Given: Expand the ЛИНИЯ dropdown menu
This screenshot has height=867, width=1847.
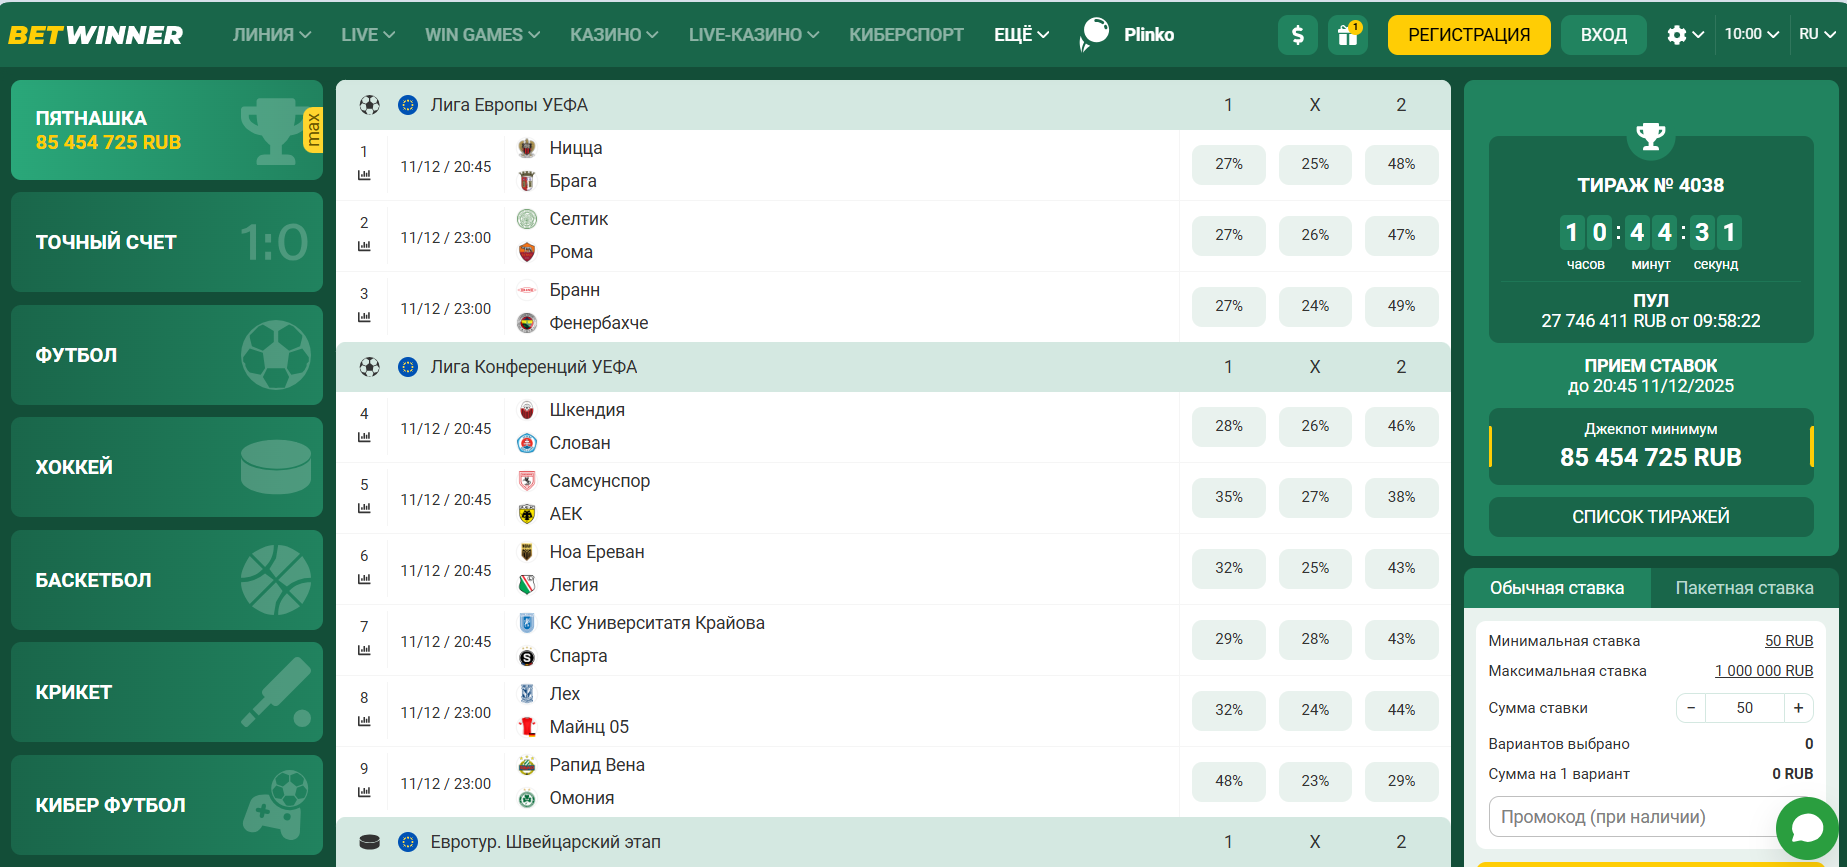Looking at the screenshot, I should pyautogui.click(x=271, y=35).
